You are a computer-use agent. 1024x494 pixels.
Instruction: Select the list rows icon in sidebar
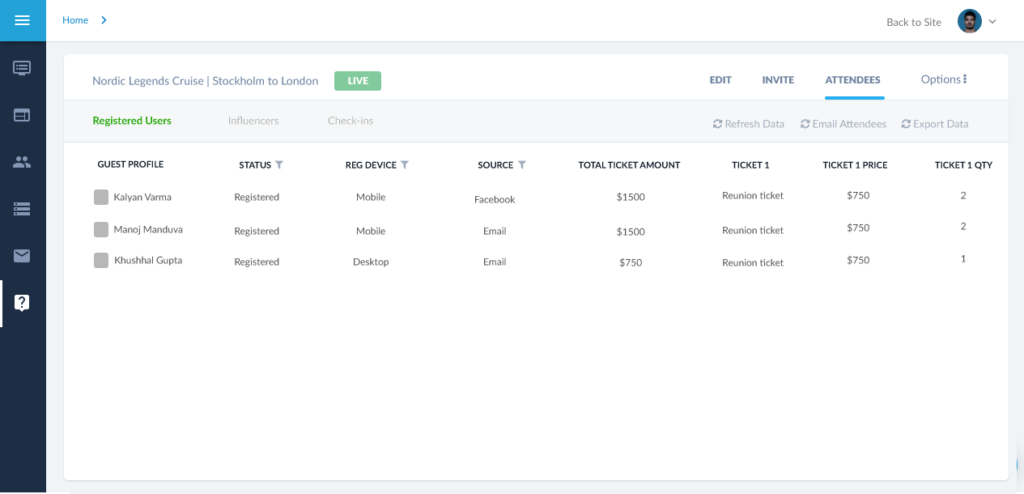[x=22, y=208]
